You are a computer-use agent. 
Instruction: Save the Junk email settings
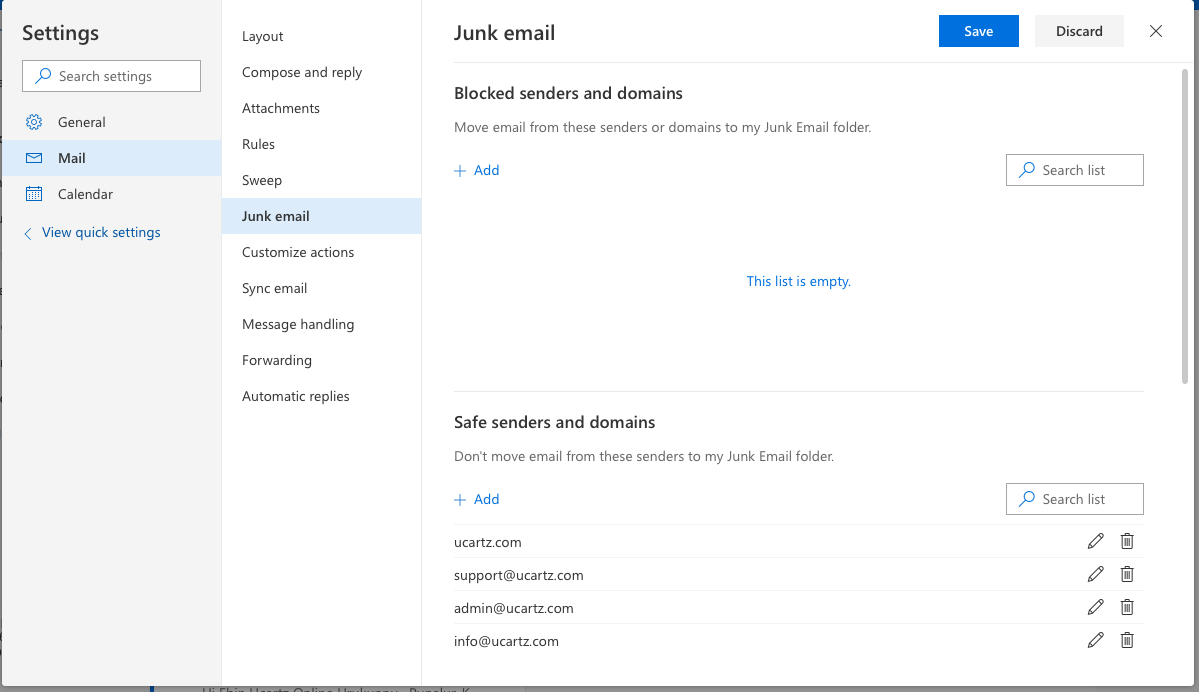tap(978, 31)
